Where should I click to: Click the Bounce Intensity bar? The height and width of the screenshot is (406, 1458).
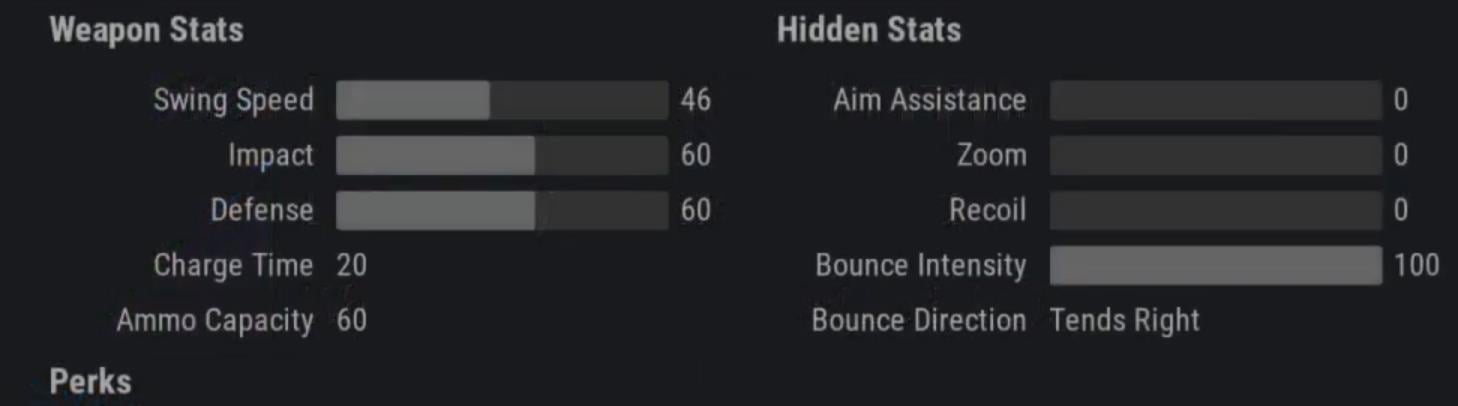click(1215, 265)
